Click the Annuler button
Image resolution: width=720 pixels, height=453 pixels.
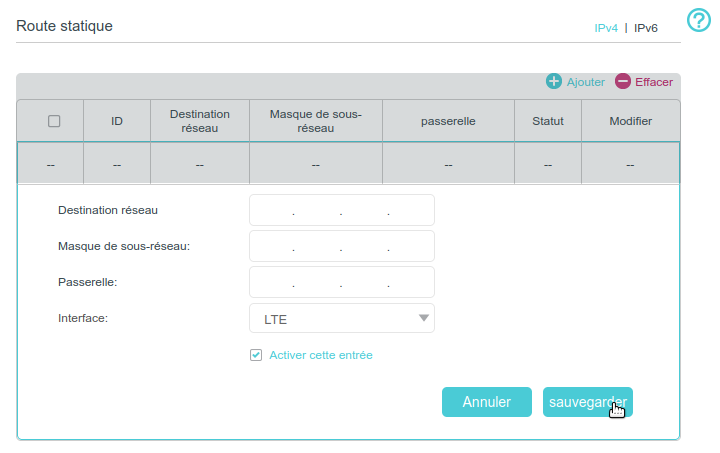[x=486, y=402]
